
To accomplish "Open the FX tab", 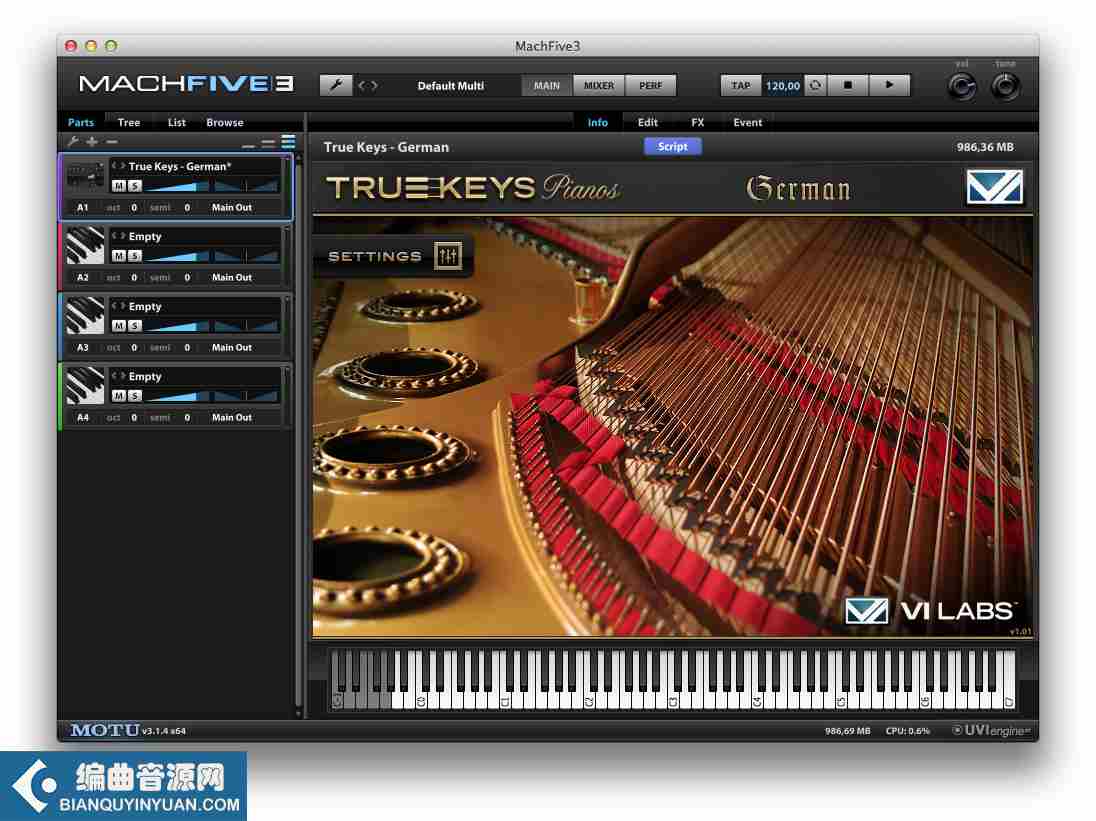I will coord(698,122).
